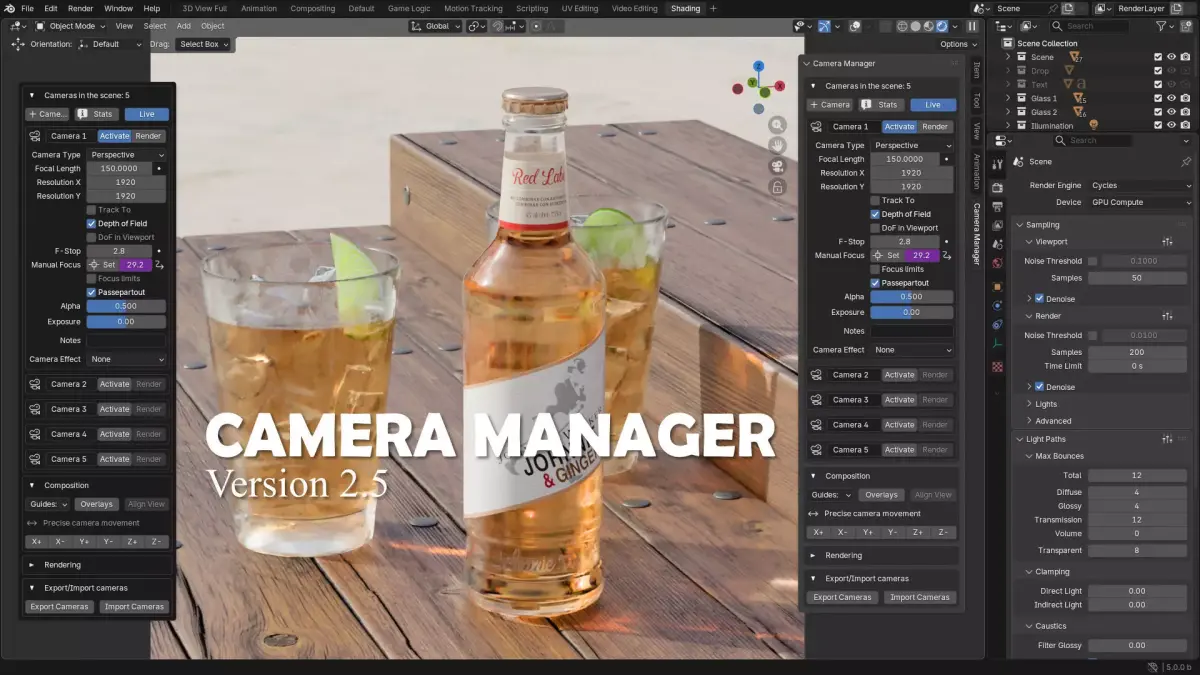Image resolution: width=1200 pixels, height=675 pixels.
Task: Enable Track To checkbox in sidebar Camera Manager
Action: point(875,200)
